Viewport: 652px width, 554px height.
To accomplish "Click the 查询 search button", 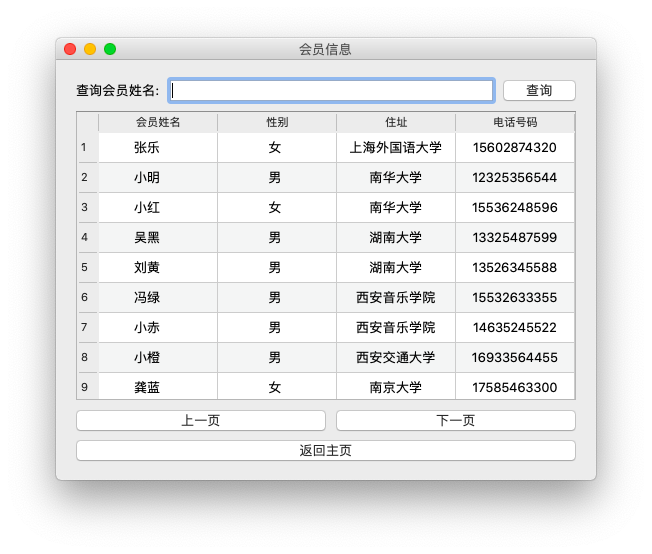I will pyautogui.click(x=539, y=91).
